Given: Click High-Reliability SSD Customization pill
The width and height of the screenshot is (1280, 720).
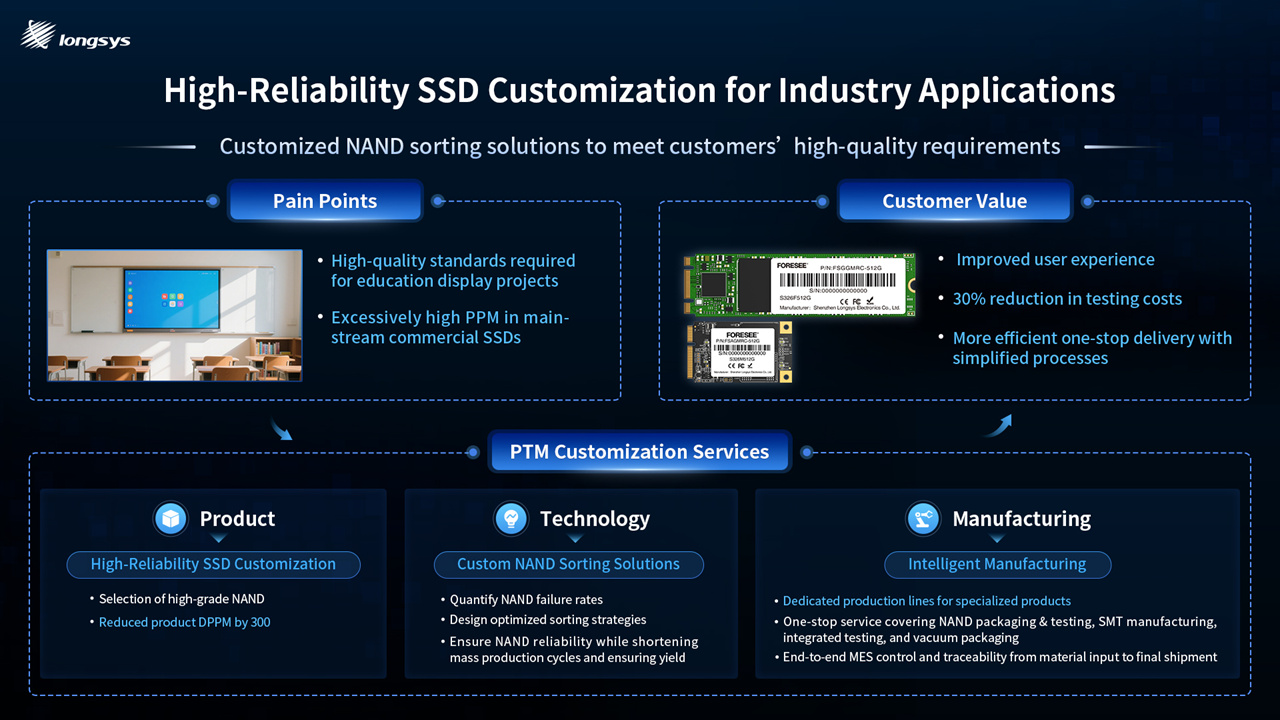Looking at the screenshot, I should pyautogui.click(x=213, y=564).
